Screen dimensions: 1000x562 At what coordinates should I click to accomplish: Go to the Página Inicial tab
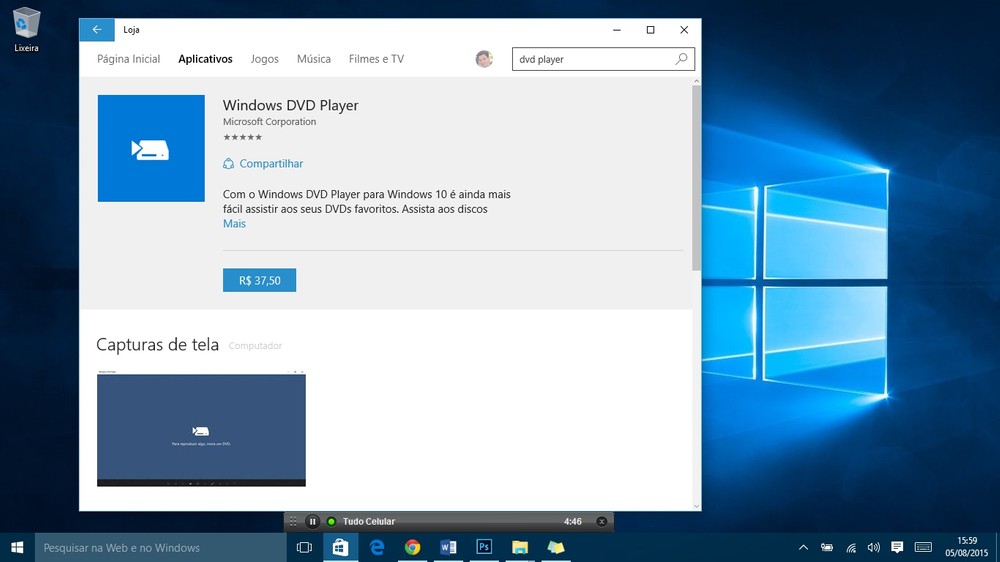pos(128,59)
